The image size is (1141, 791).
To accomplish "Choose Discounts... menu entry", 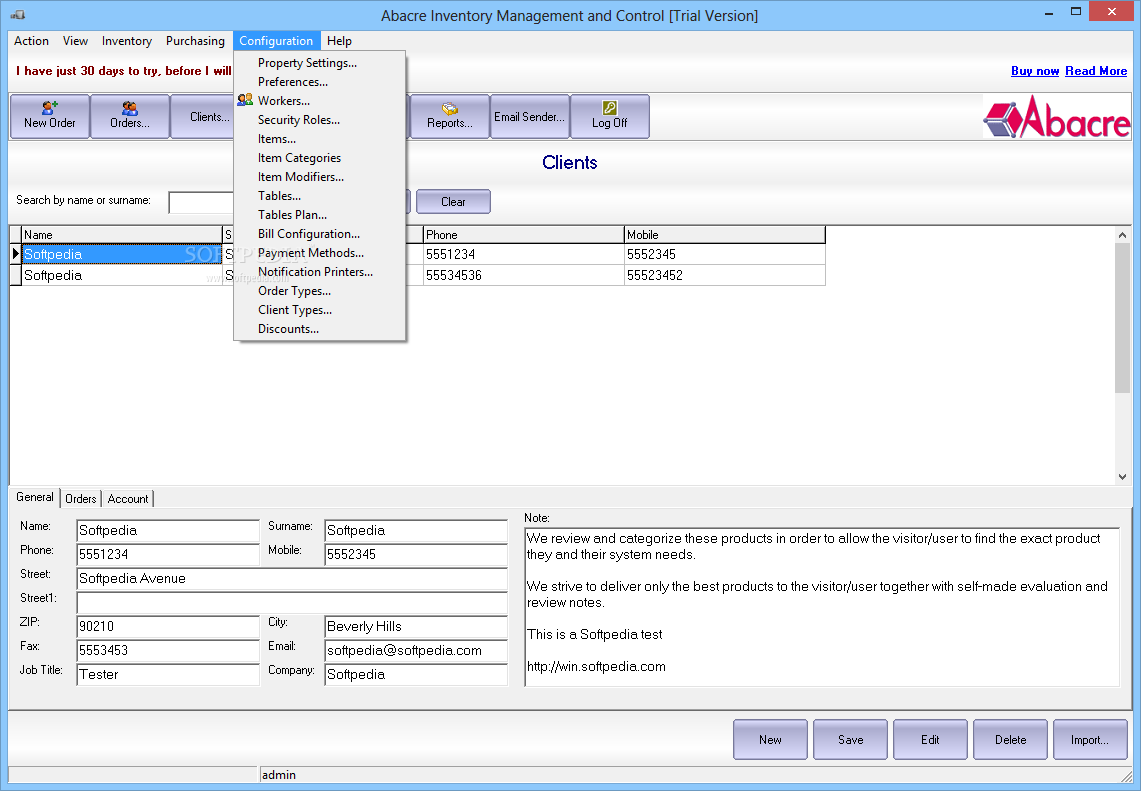I will pyautogui.click(x=319, y=328).
